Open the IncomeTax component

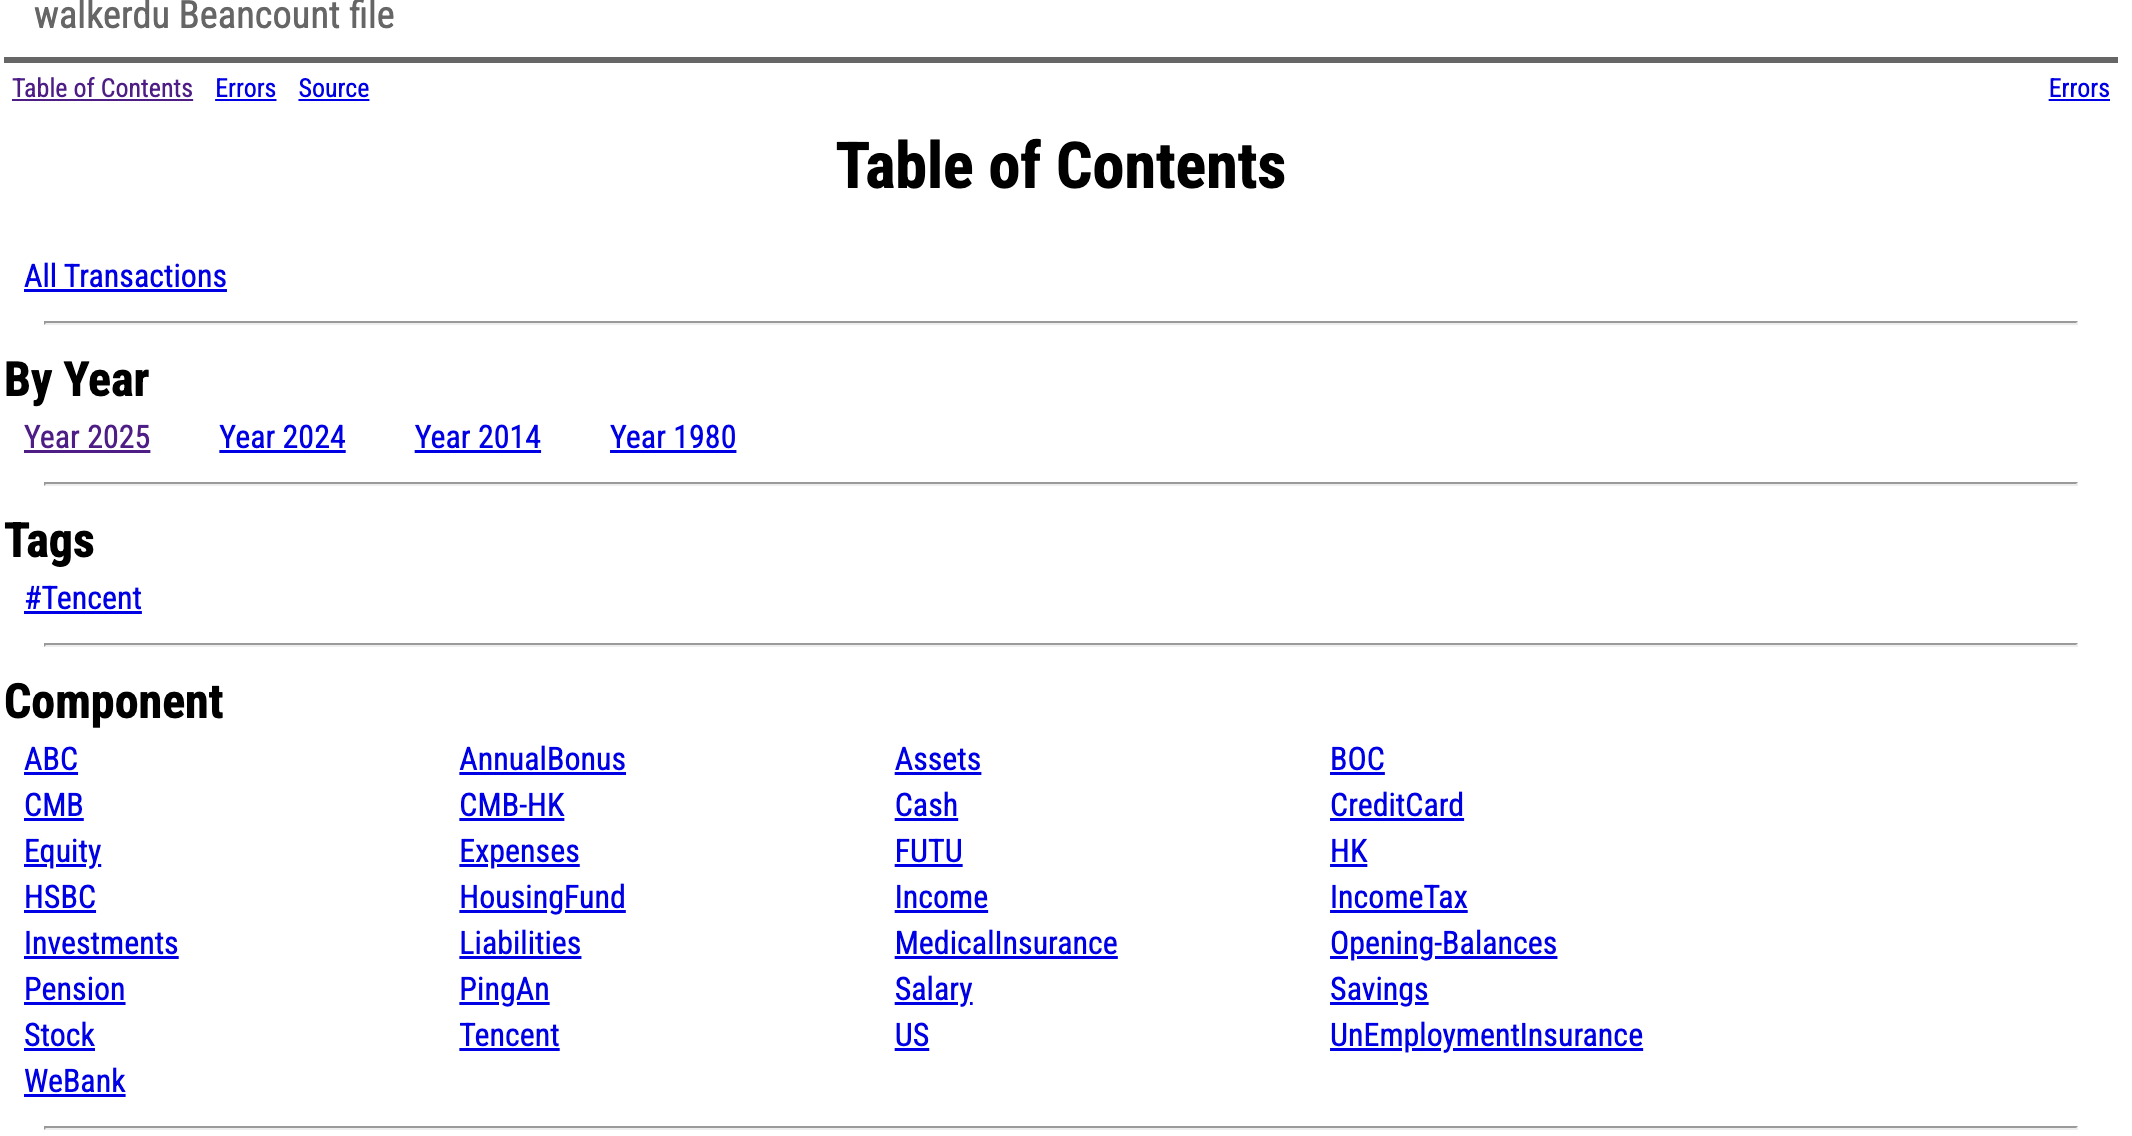click(1398, 897)
